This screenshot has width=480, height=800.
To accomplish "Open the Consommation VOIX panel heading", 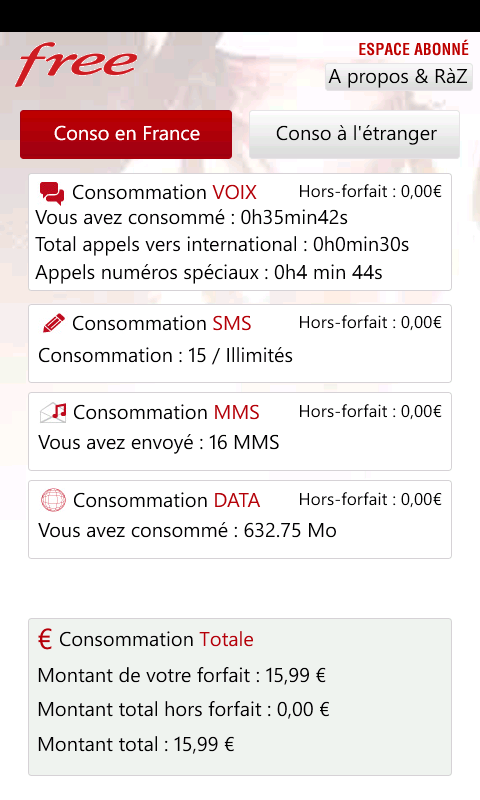I will point(164,192).
